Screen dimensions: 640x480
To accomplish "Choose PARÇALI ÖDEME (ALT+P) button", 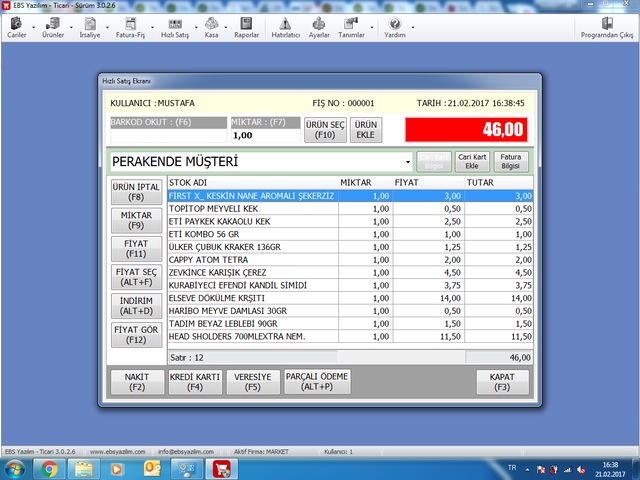I will (x=317, y=382).
